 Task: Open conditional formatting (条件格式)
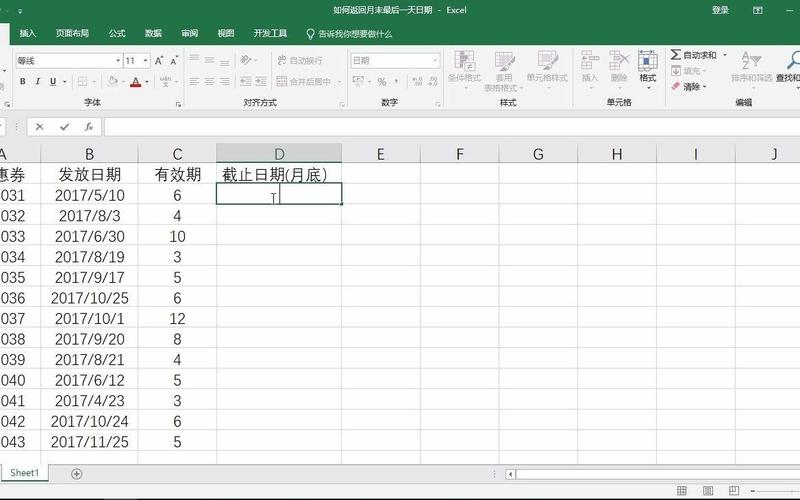click(x=464, y=69)
